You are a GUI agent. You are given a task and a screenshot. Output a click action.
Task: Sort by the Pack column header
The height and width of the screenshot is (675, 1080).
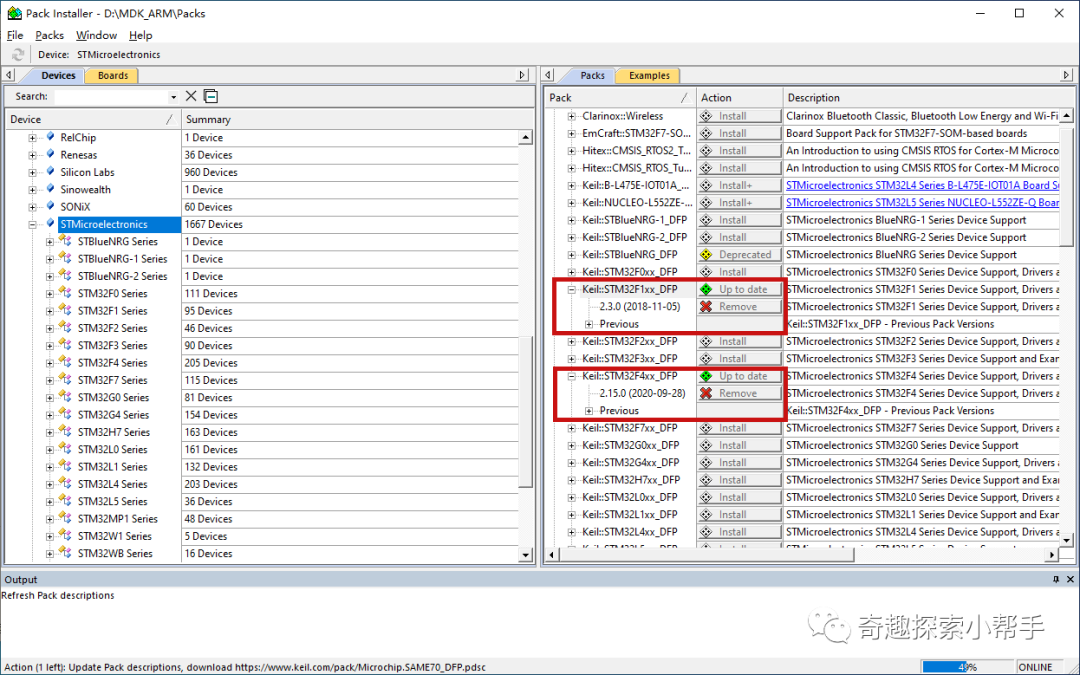point(621,98)
